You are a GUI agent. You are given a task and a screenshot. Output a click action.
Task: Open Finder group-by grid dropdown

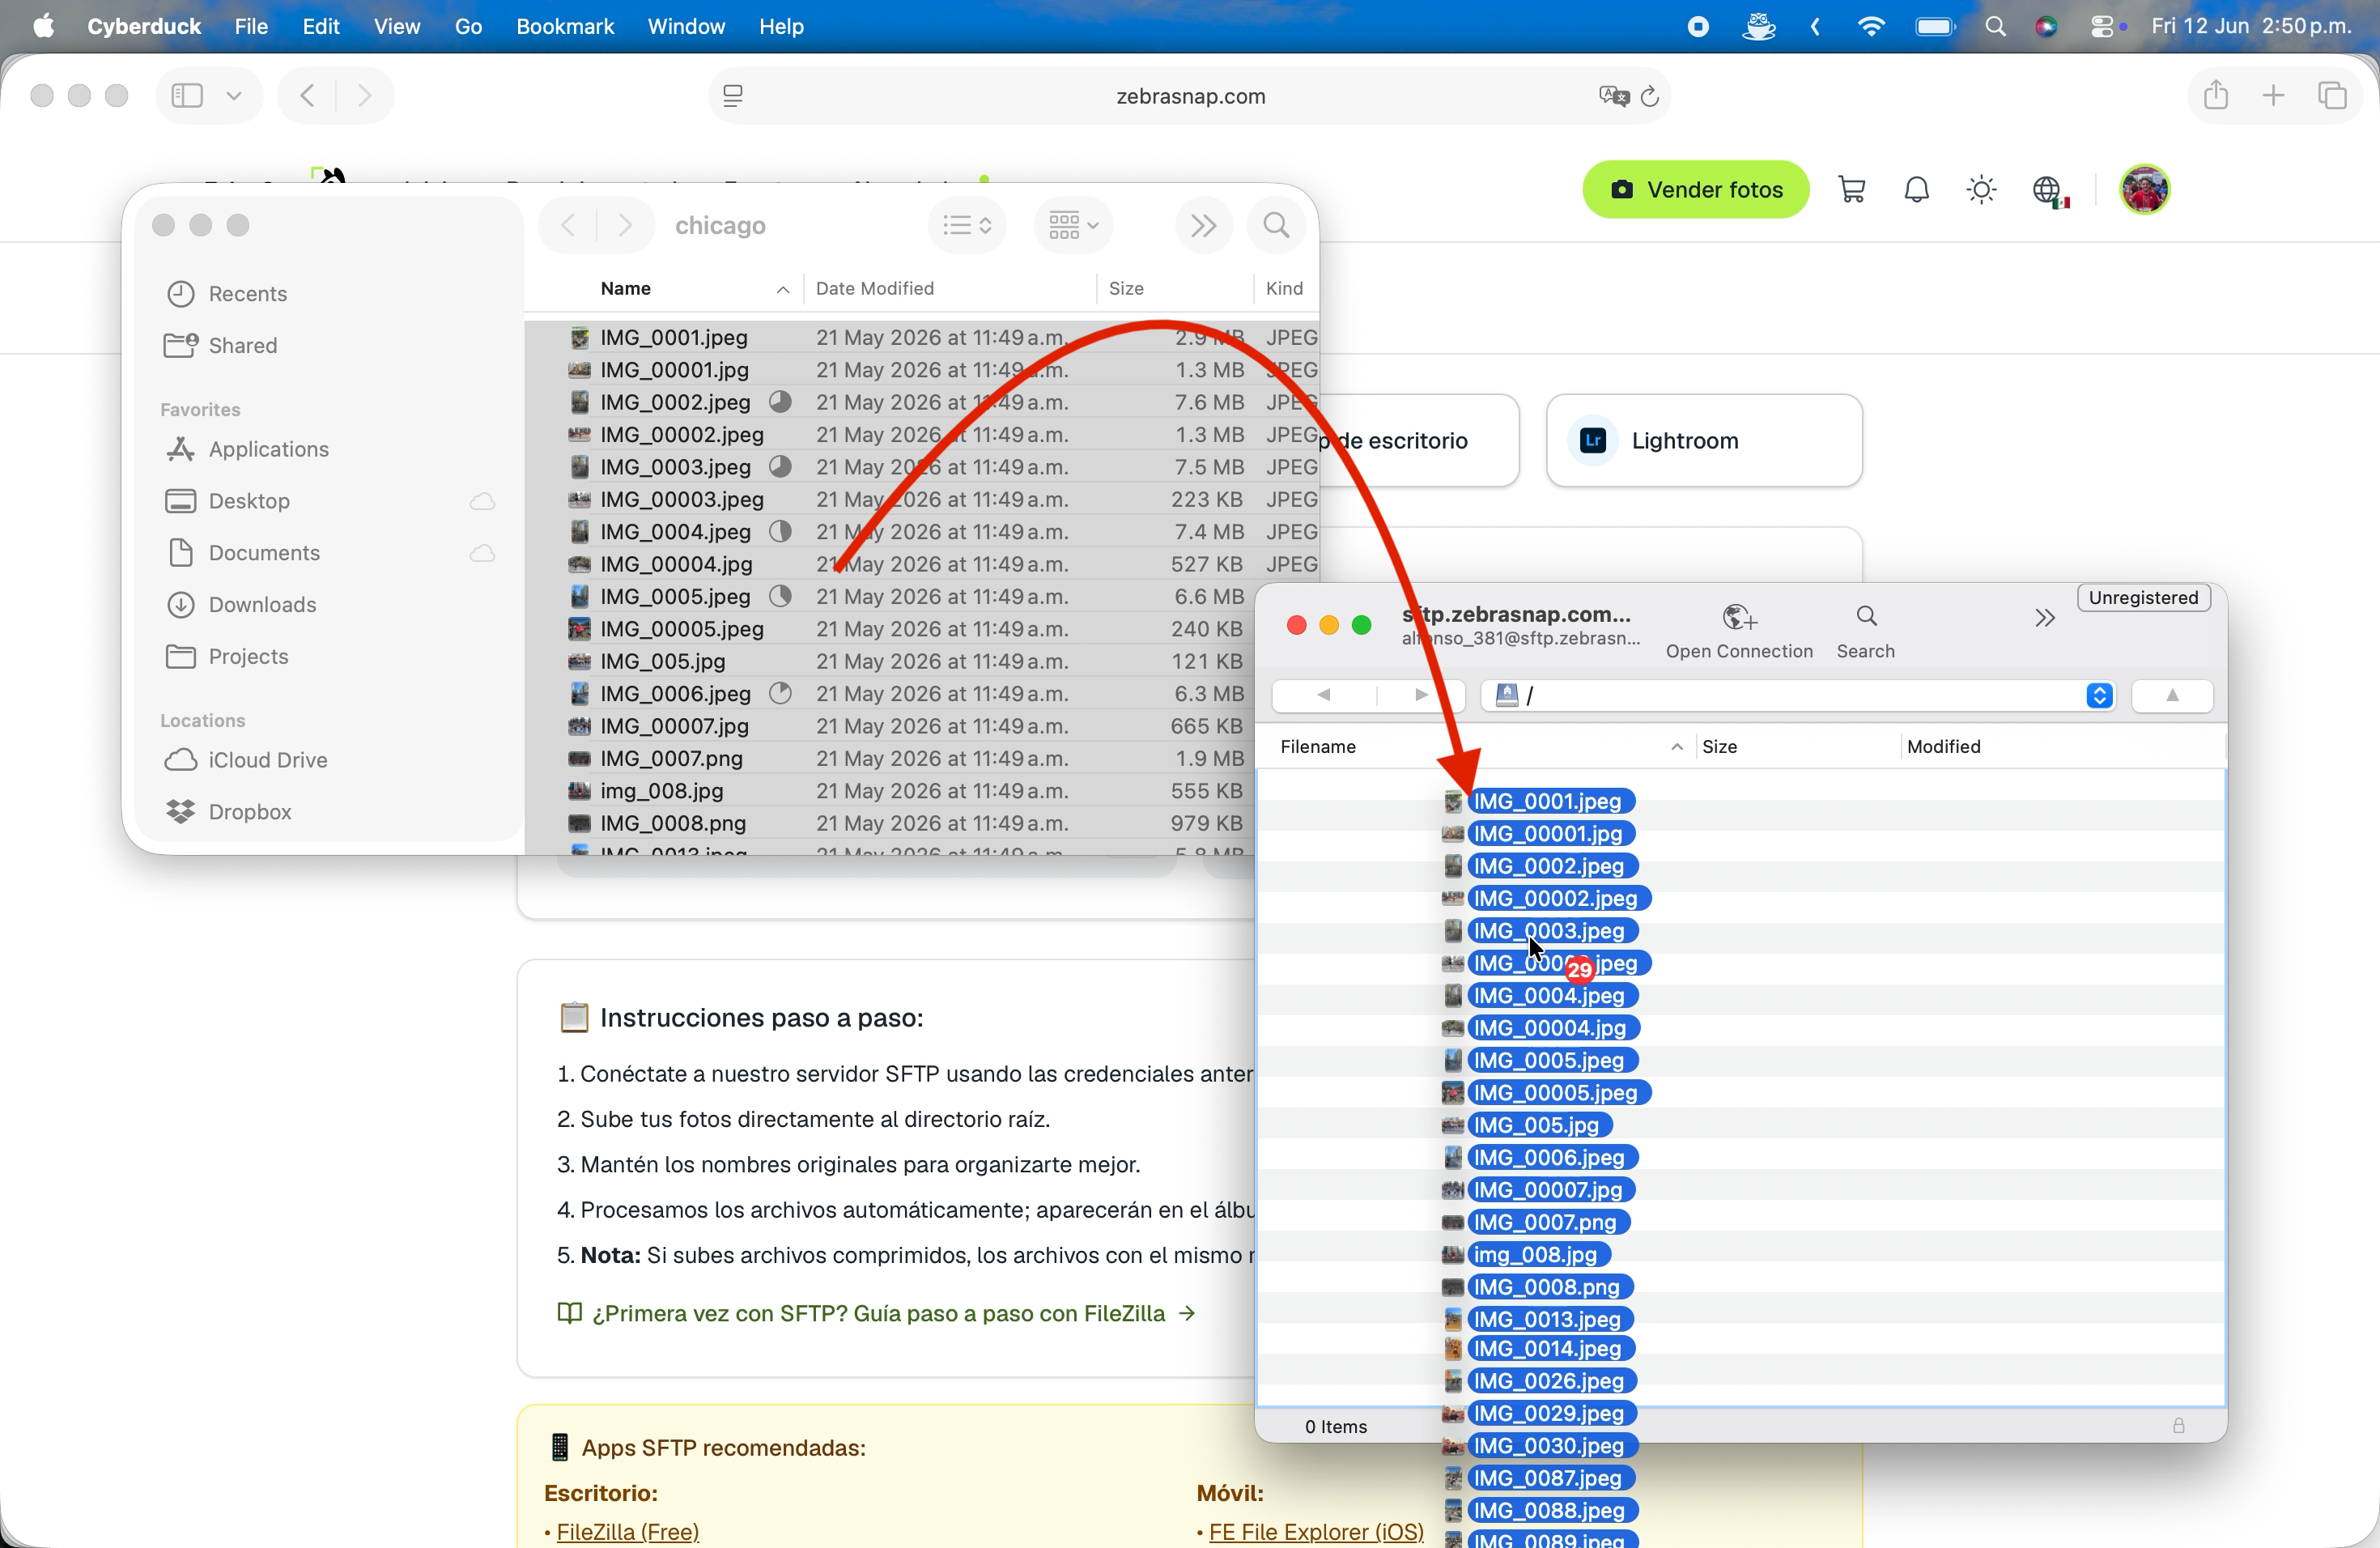(x=1073, y=225)
